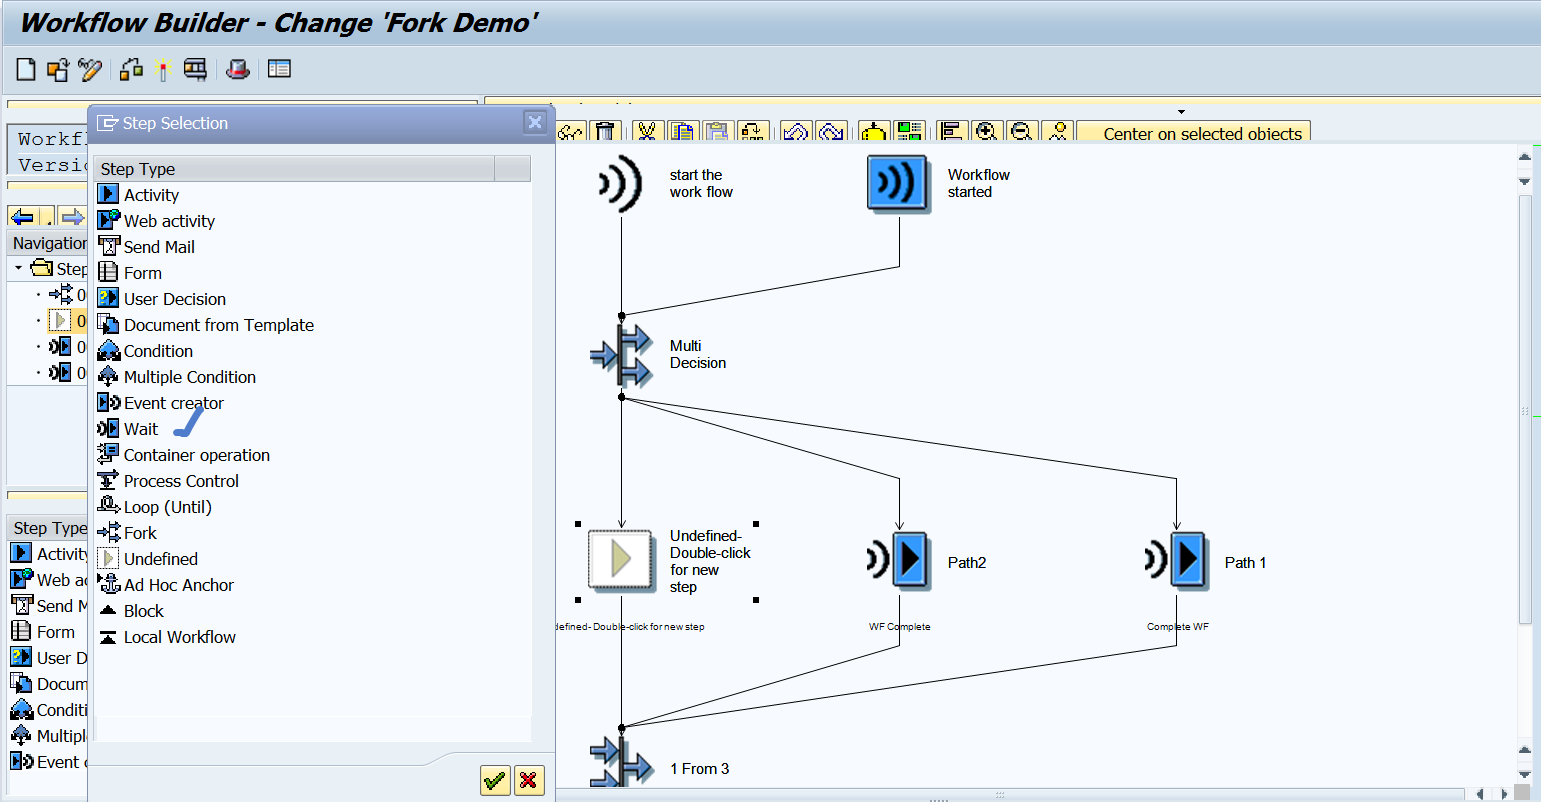1541x802 pixels.
Task: Open the small dropdown arrow above graphic toolbar
Action: [x=1181, y=111]
